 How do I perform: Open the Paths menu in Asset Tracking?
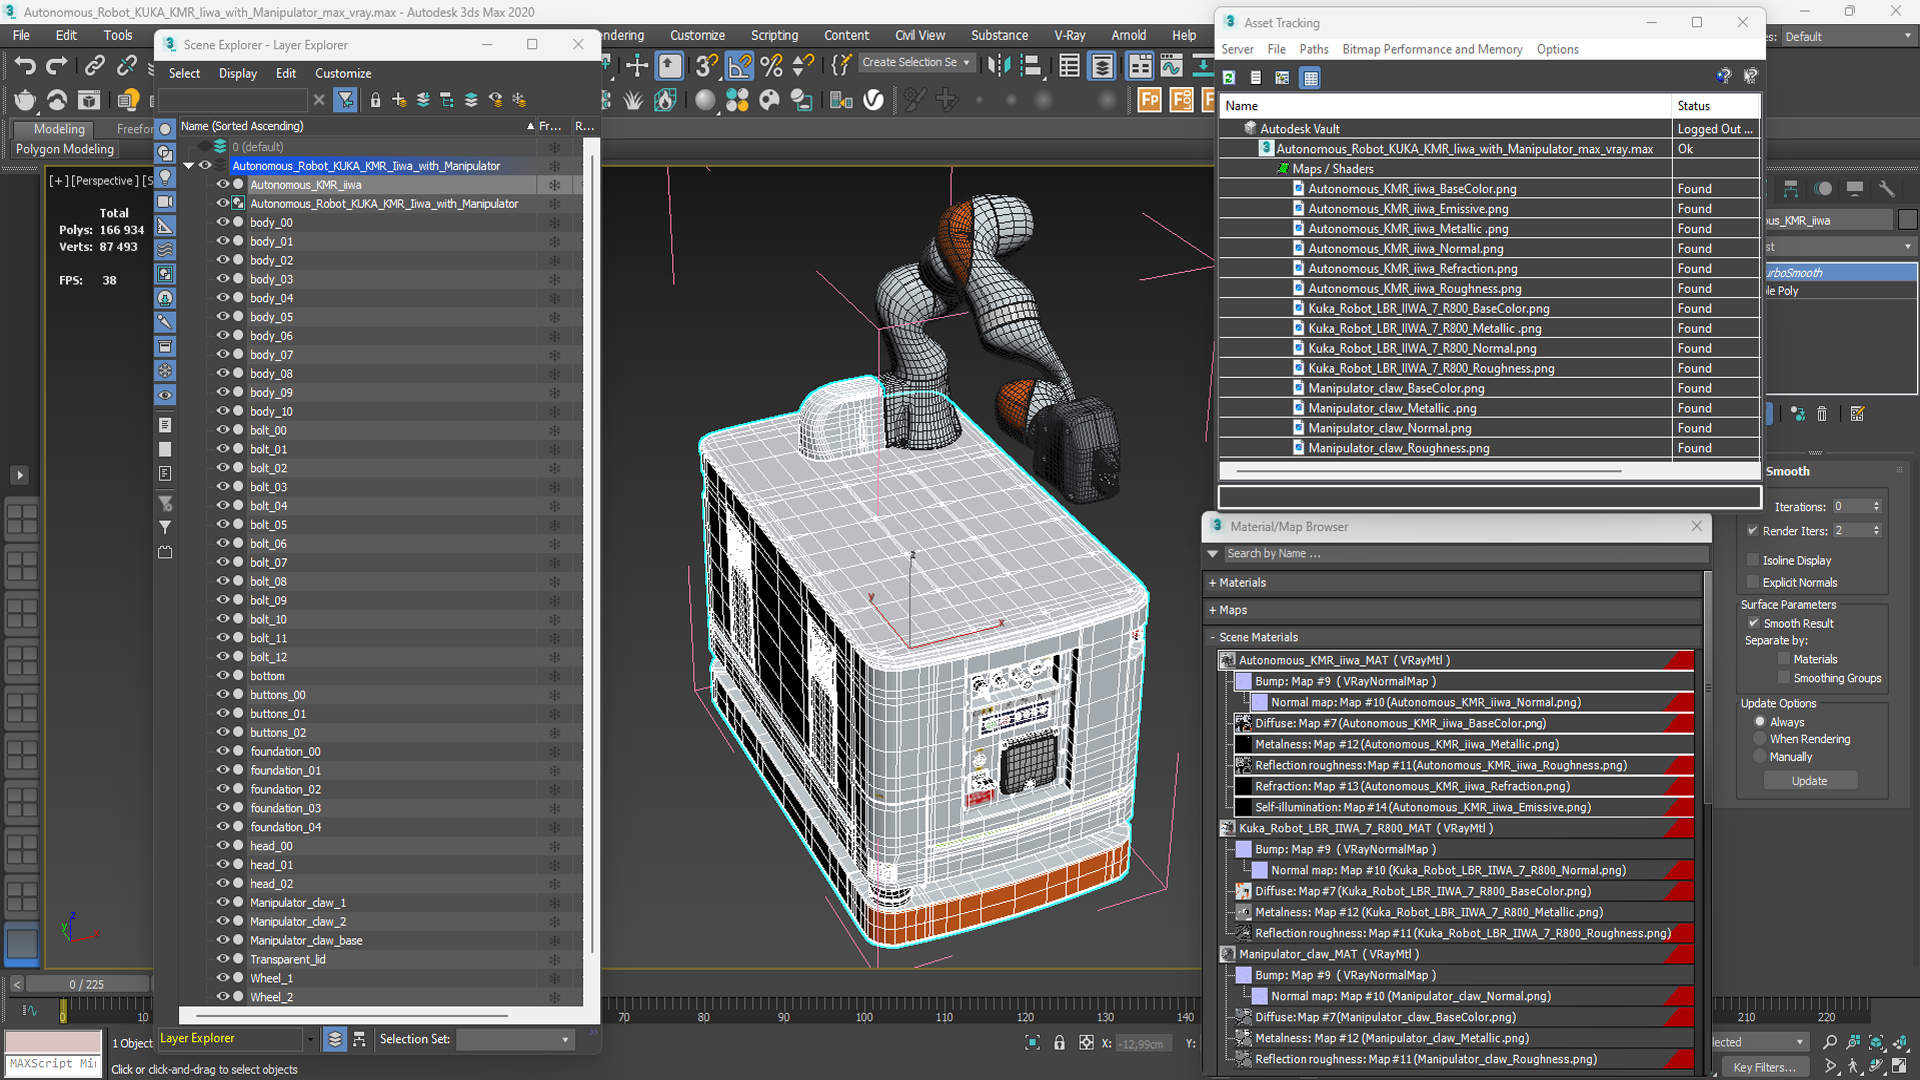pyautogui.click(x=1314, y=49)
